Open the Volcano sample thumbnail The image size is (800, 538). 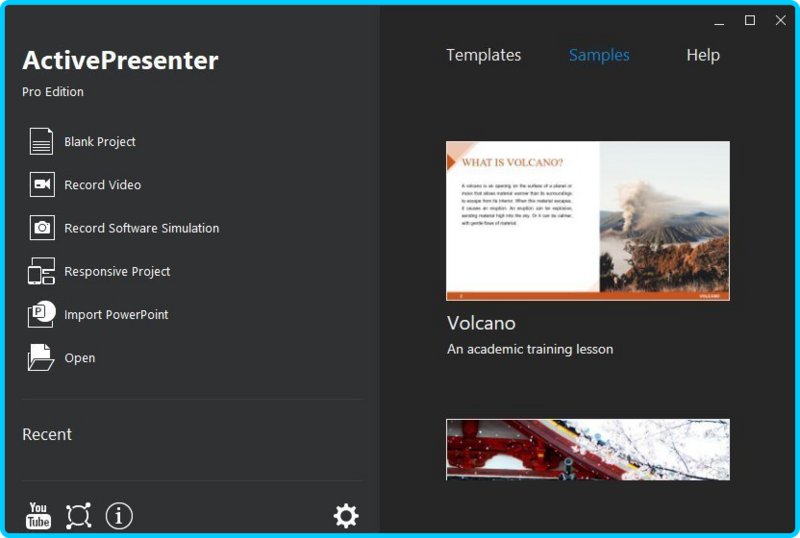588,221
